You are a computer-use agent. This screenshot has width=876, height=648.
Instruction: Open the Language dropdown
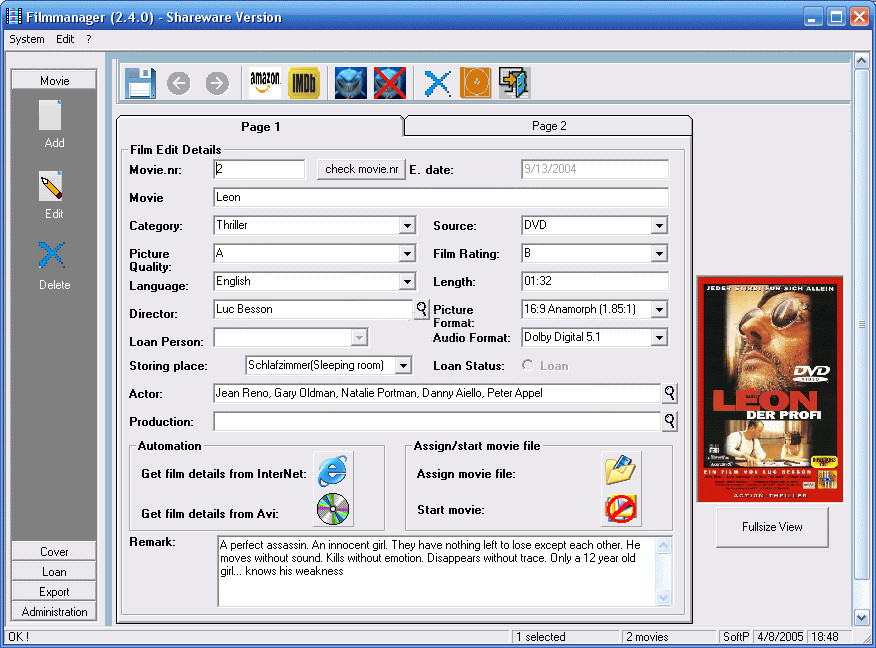[407, 282]
